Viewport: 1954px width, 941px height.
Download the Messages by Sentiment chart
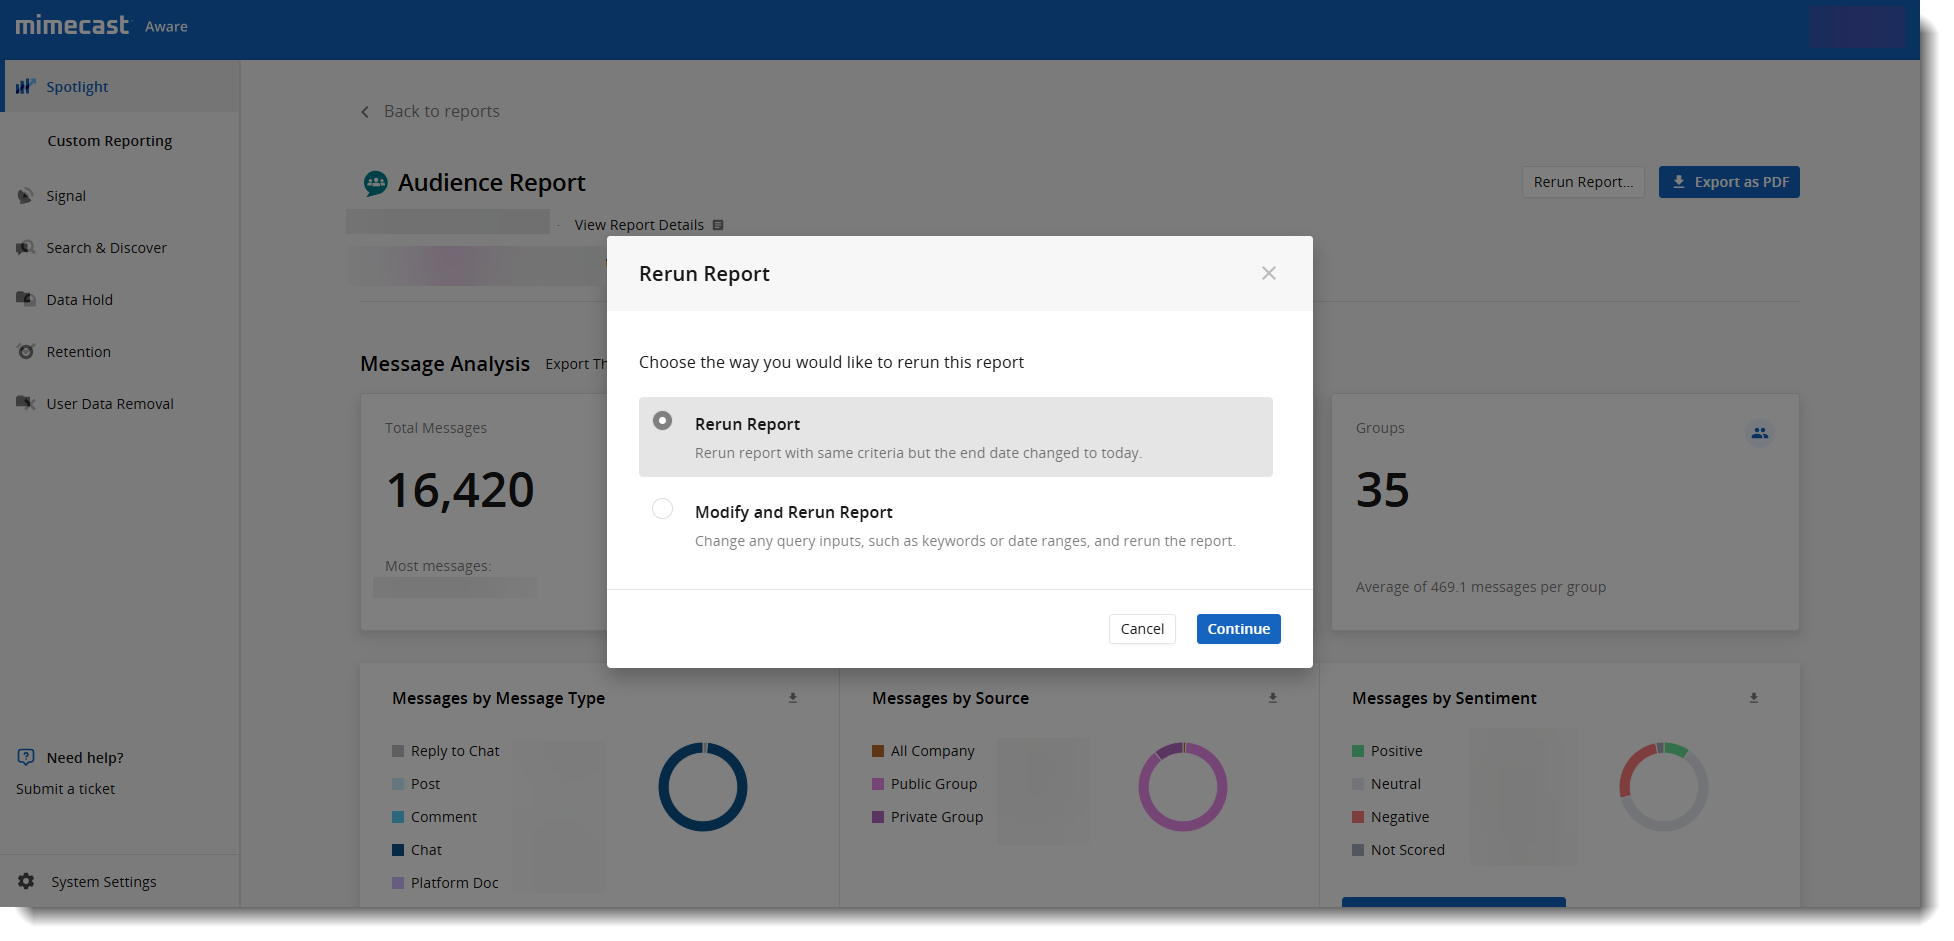(x=1753, y=698)
